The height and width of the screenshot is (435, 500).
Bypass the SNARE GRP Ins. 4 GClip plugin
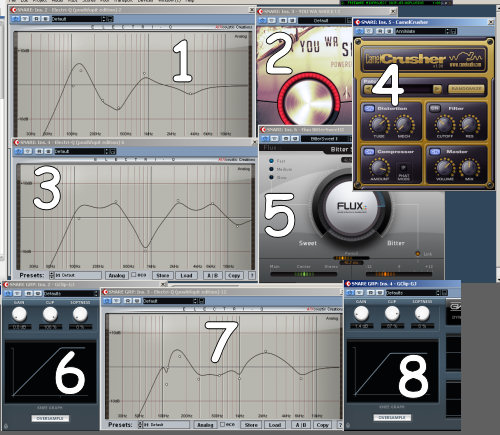(359, 292)
